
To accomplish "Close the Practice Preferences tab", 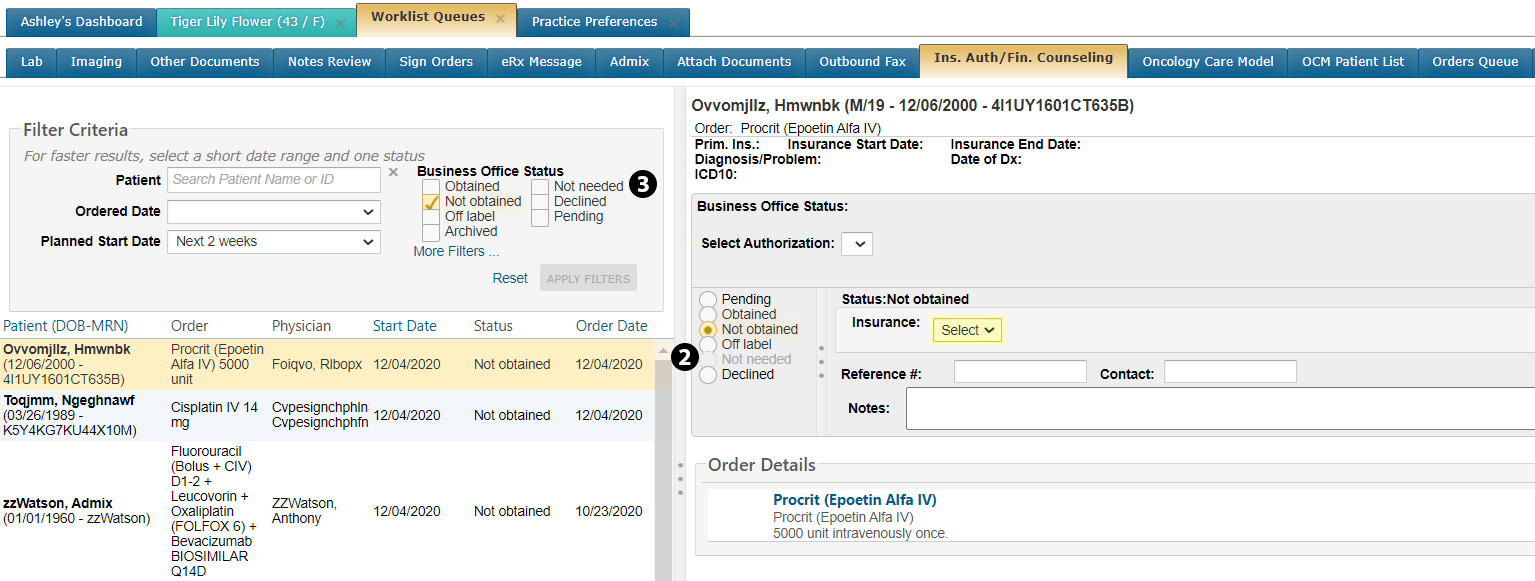I will coord(673,22).
